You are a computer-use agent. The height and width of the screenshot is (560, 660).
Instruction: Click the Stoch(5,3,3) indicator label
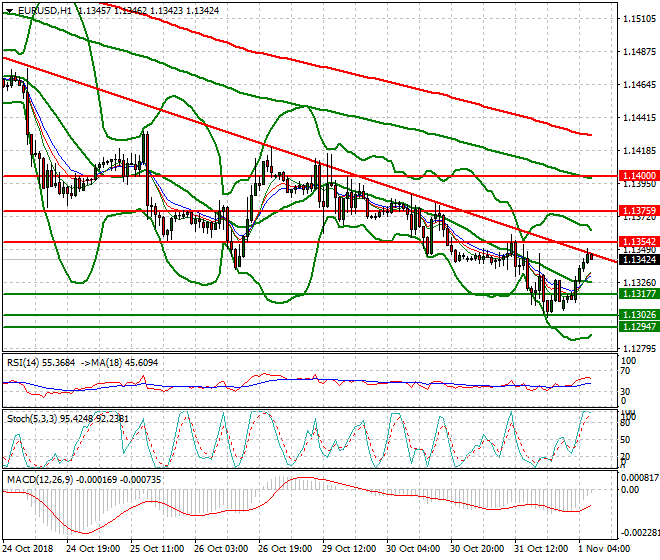pos(32,419)
